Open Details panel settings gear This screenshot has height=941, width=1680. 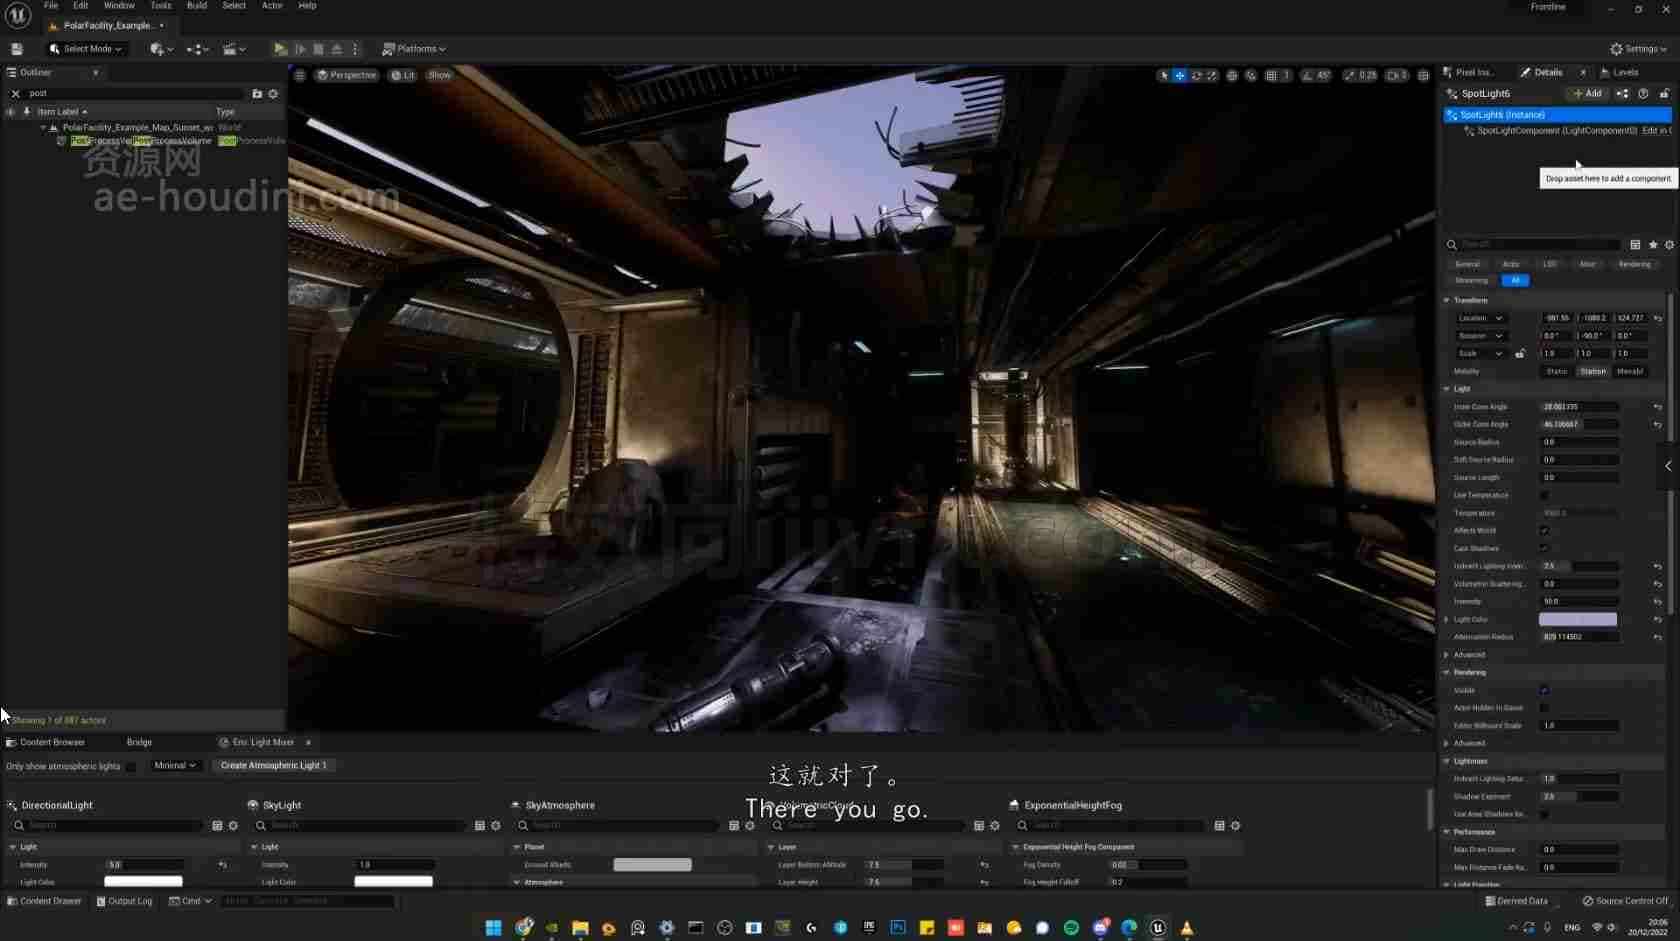(1669, 245)
